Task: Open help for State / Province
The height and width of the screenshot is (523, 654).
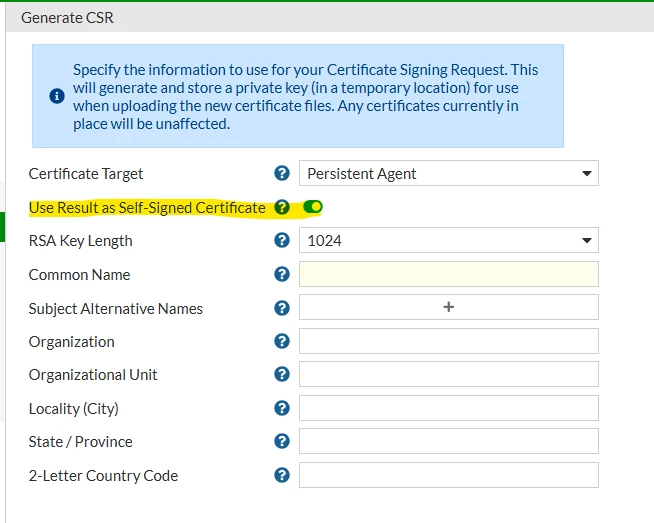Action: [x=282, y=441]
